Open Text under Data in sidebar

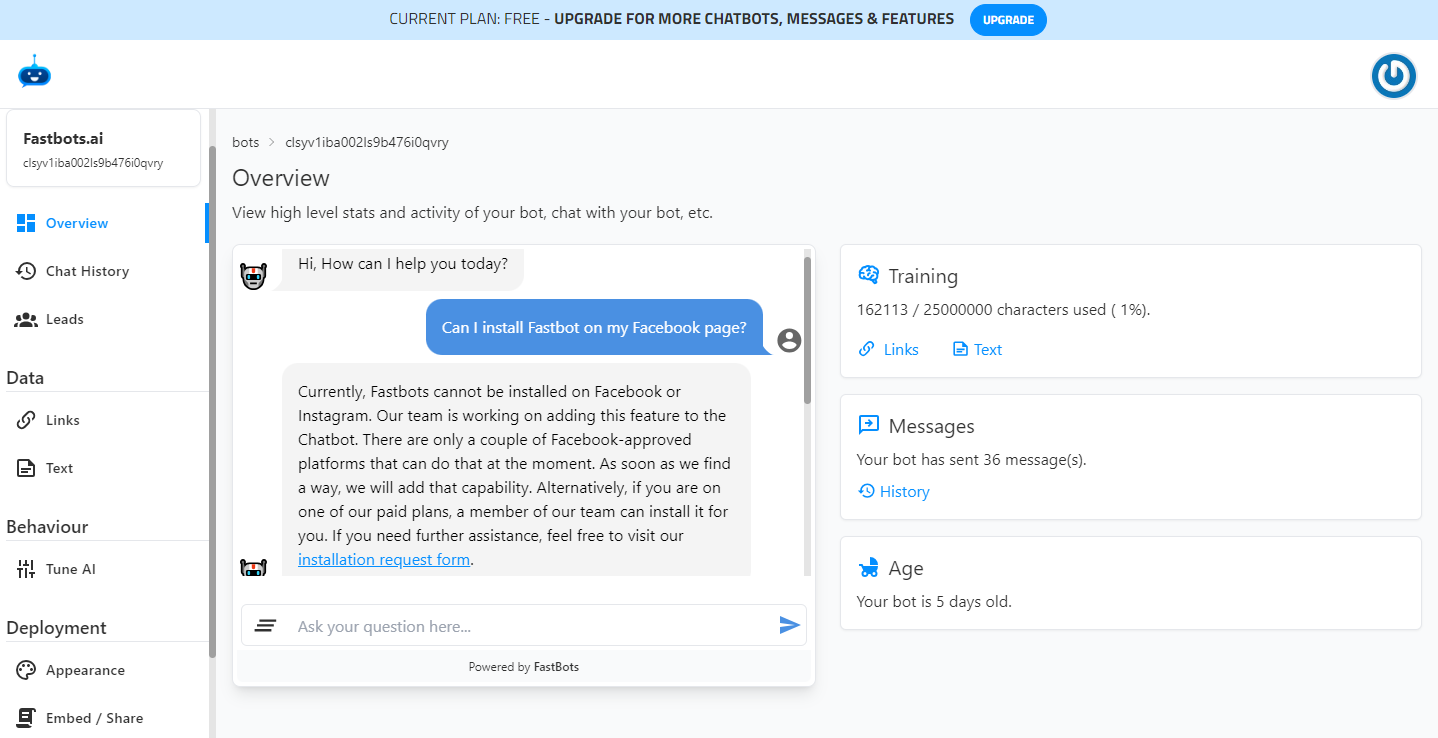coord(104,468)
